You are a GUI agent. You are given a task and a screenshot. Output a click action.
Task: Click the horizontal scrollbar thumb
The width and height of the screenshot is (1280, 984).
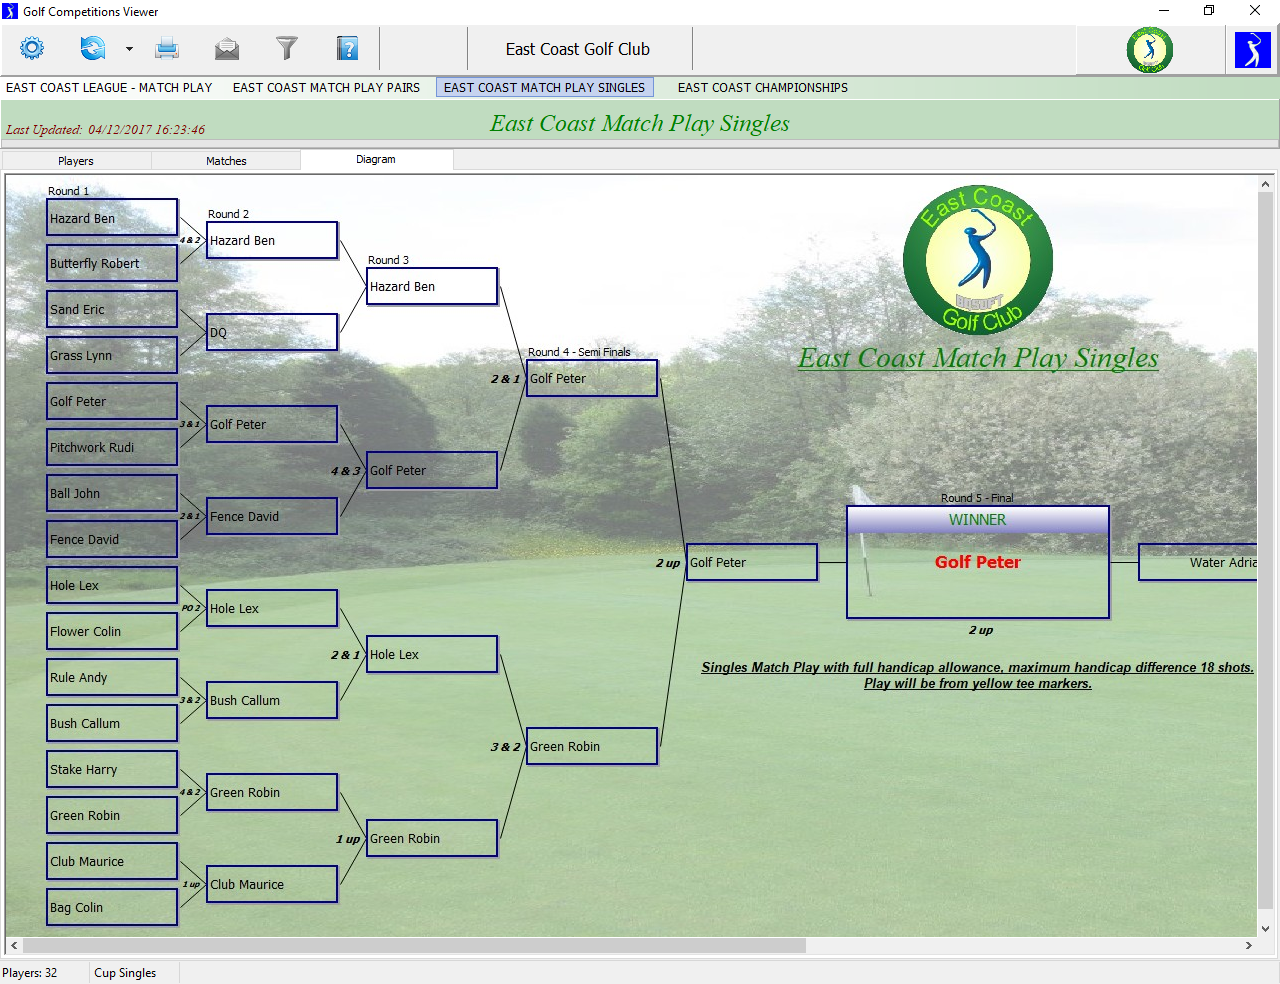[414, 945]
